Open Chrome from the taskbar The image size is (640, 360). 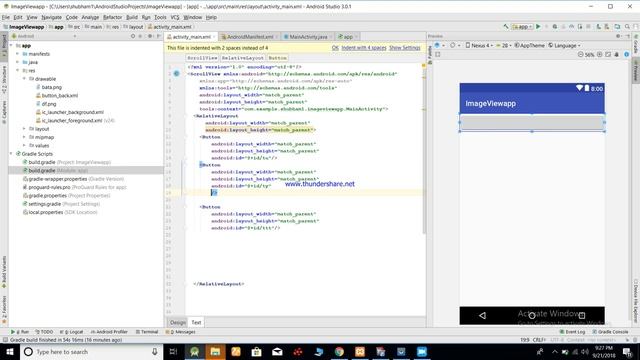pyautogui.click(x=339, y=351)
